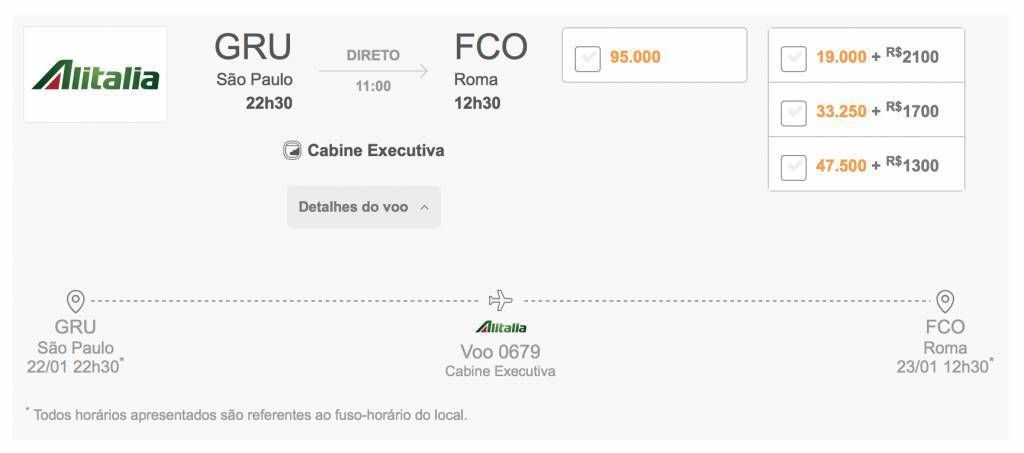
Task: Click the 95.000 points price text
Action: [635, 57]
